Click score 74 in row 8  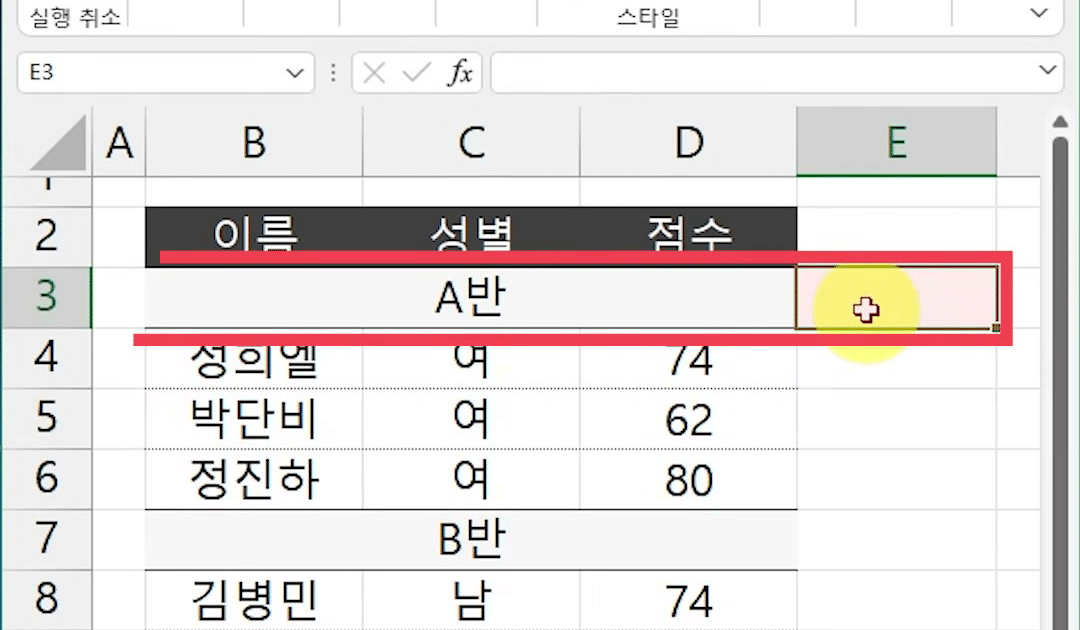coord(689,600)
